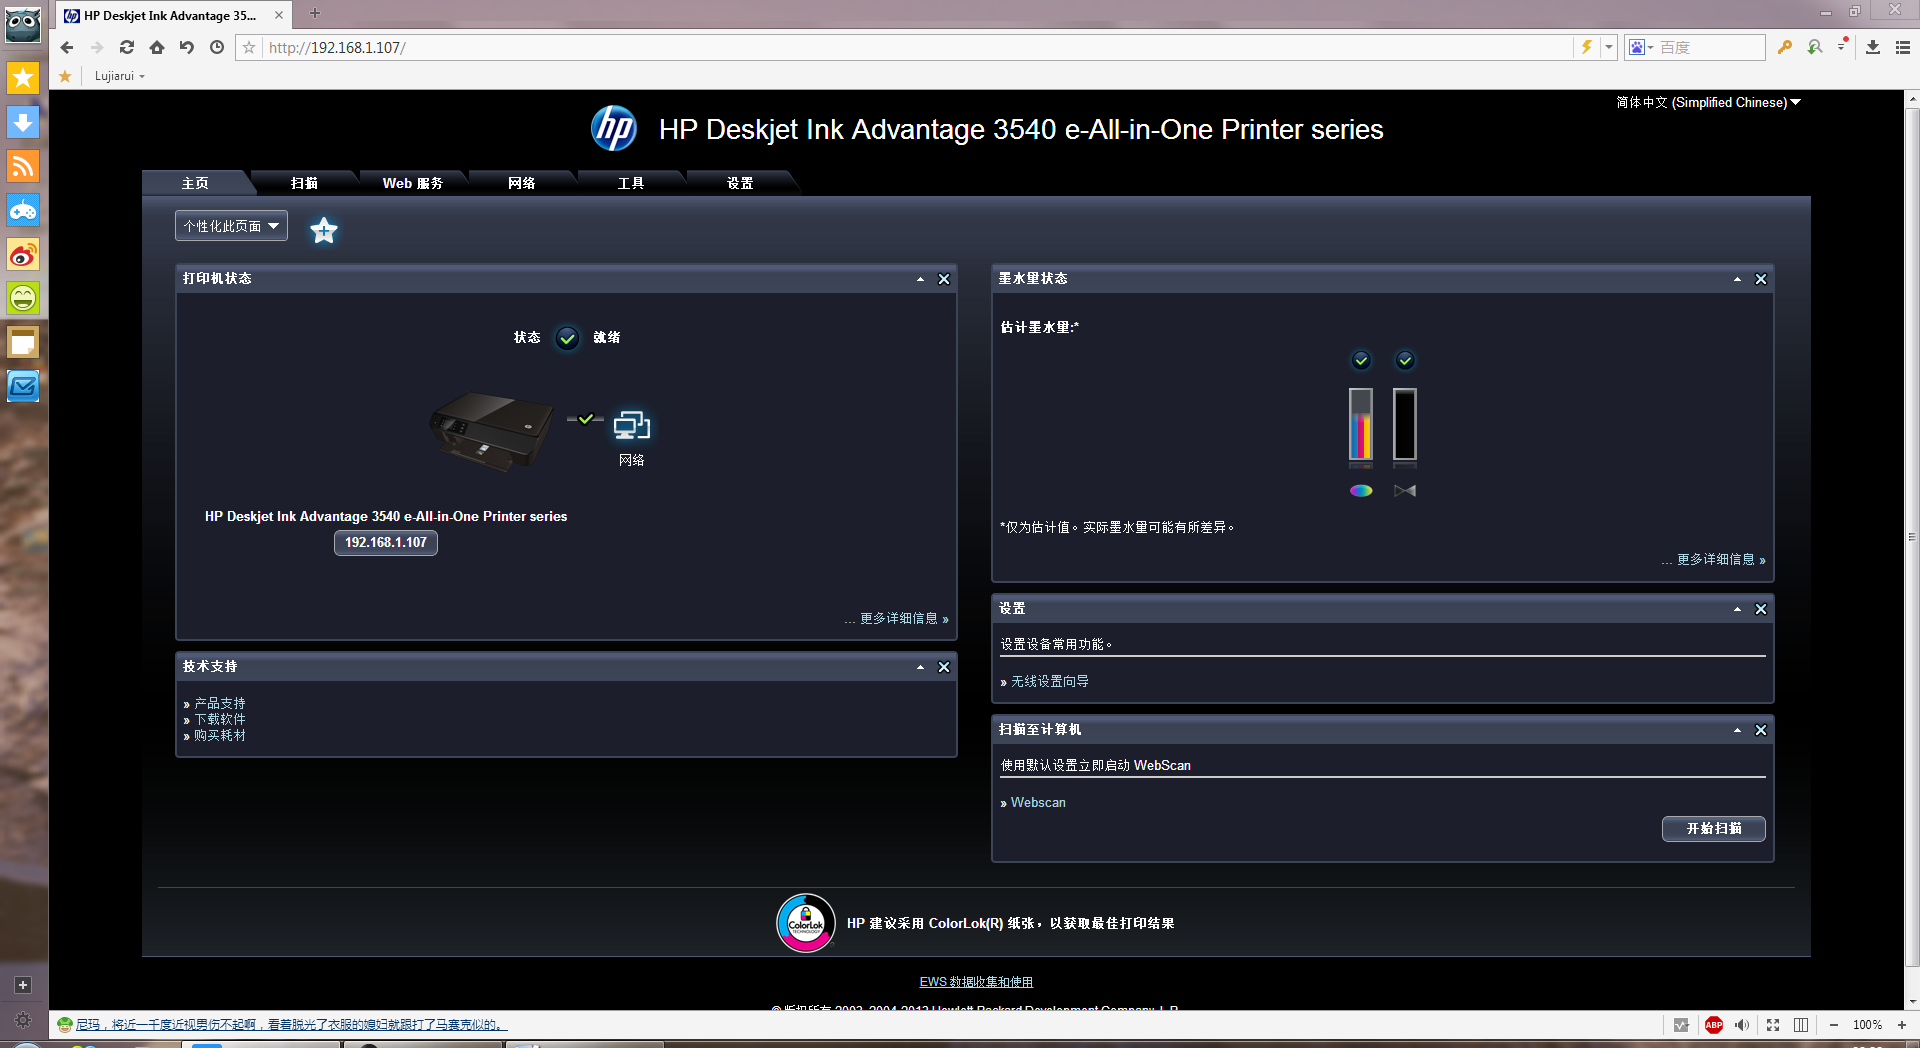The height and width of the screenshot is (1048, 1920).
Task: Collapse the 扫描至计算机 panel
Action: click(1737, 730)
